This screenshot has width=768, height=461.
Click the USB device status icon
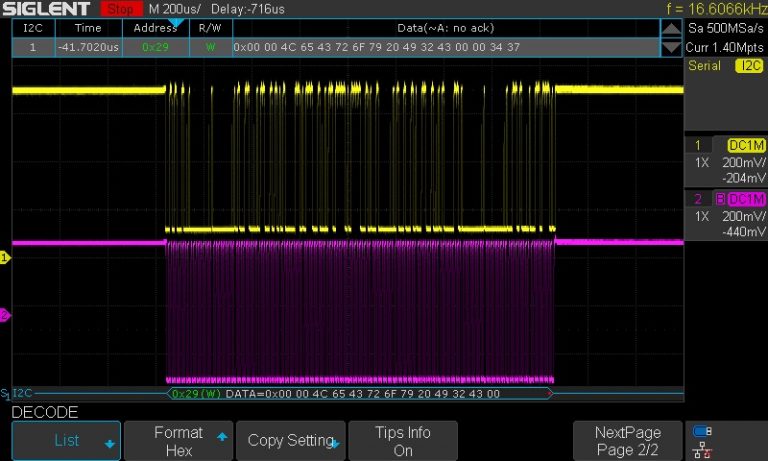[702, 432]
